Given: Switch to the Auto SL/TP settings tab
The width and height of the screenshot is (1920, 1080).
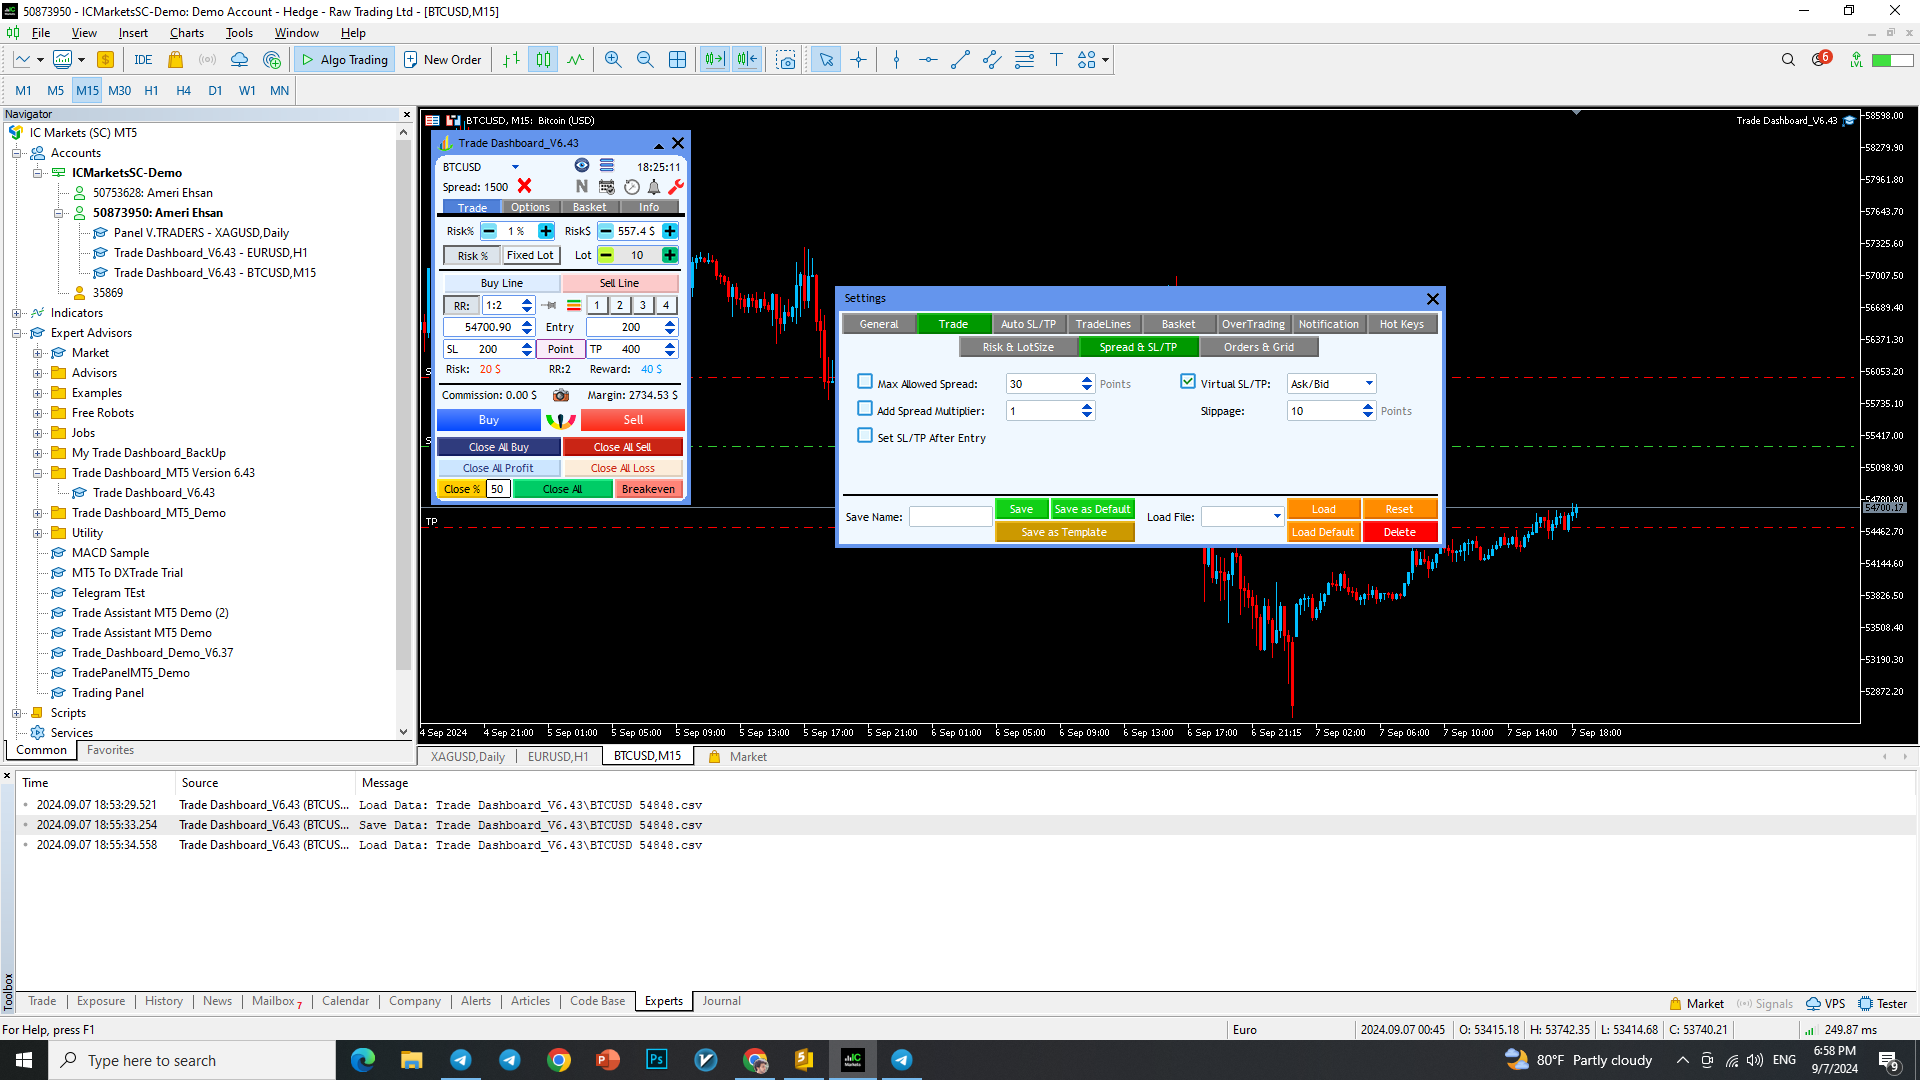Looking at the screenshot, I should tap(1028, 324).
